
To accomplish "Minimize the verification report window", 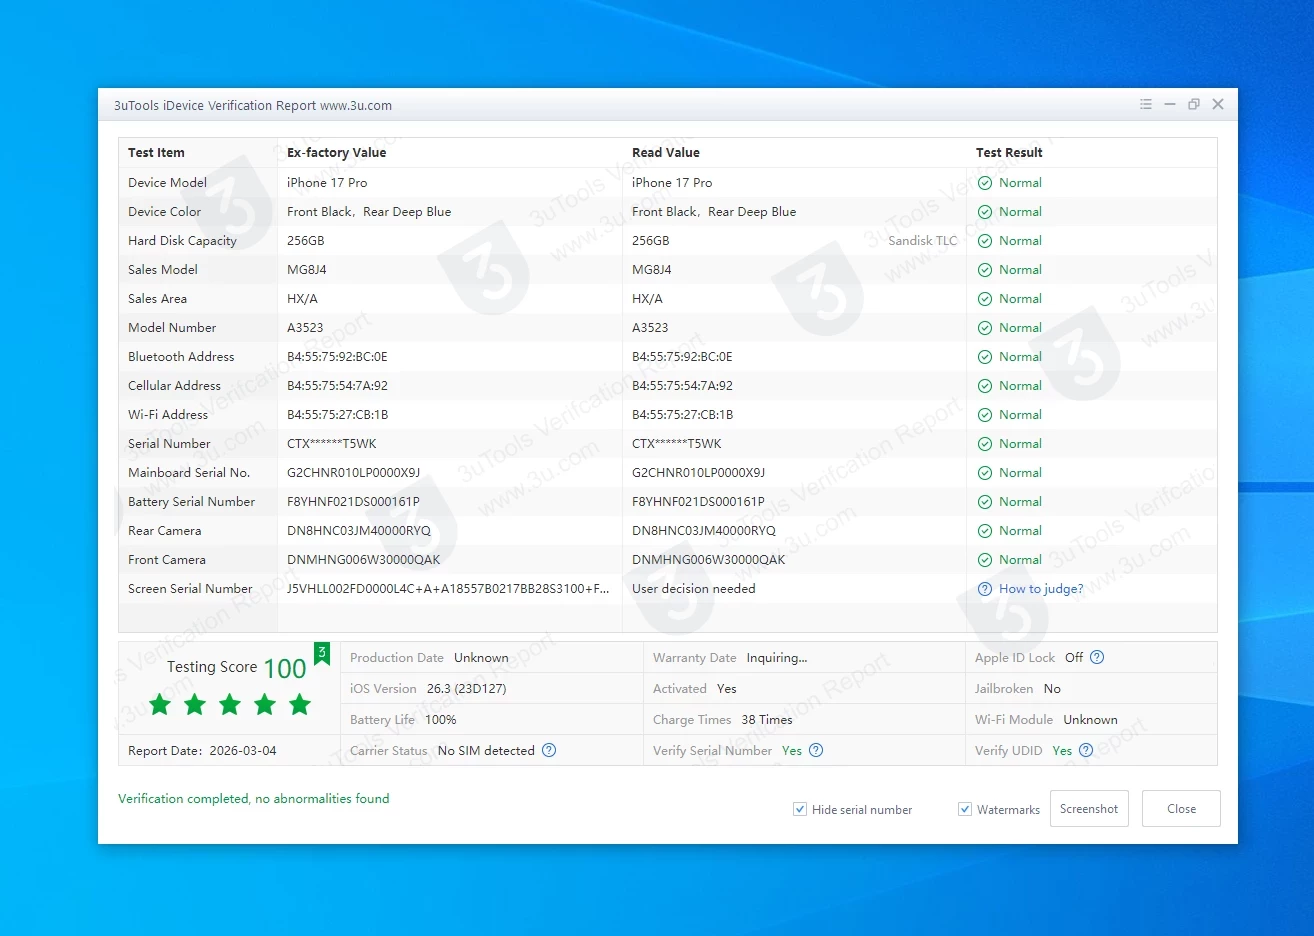I will pyautogui.click(x=1170, y=104).
